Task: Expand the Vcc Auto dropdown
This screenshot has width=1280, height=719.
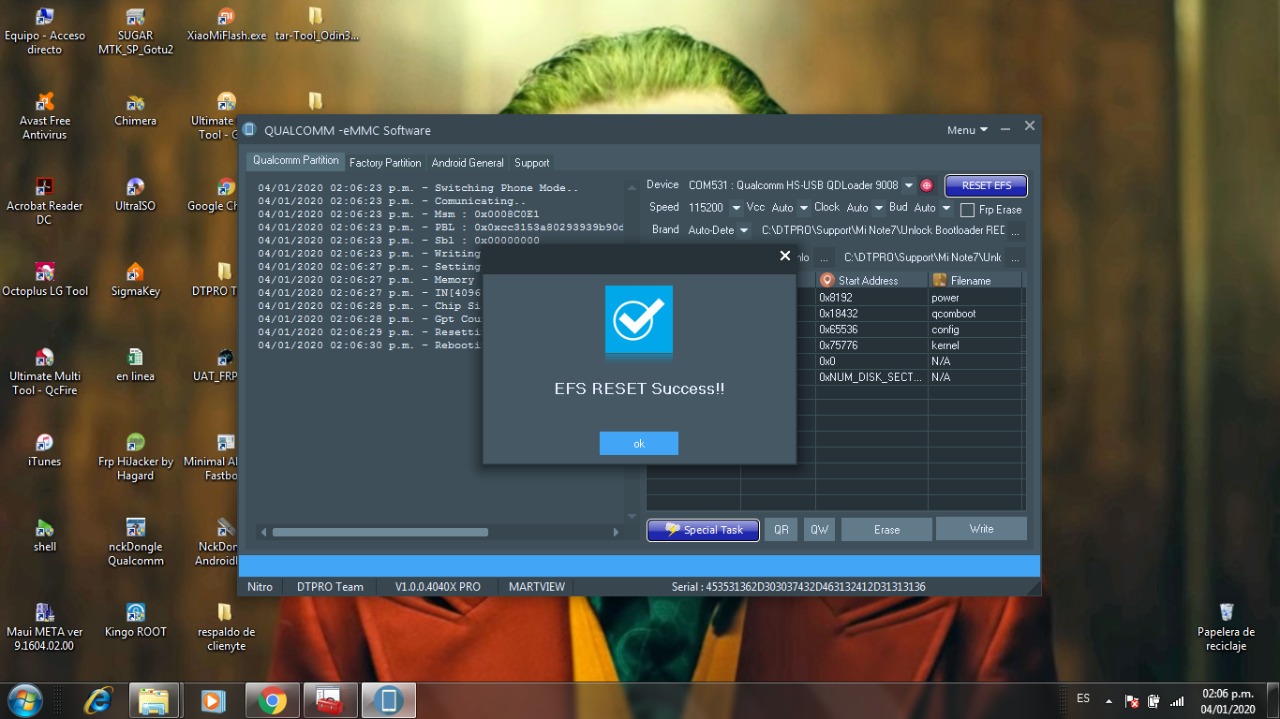Action: point(803,208)
